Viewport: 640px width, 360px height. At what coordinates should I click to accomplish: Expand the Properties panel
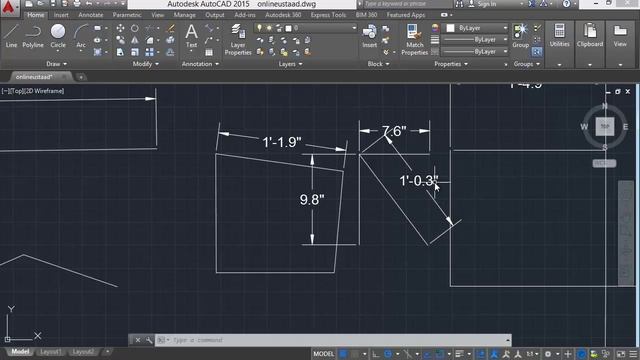pos(451,64)
